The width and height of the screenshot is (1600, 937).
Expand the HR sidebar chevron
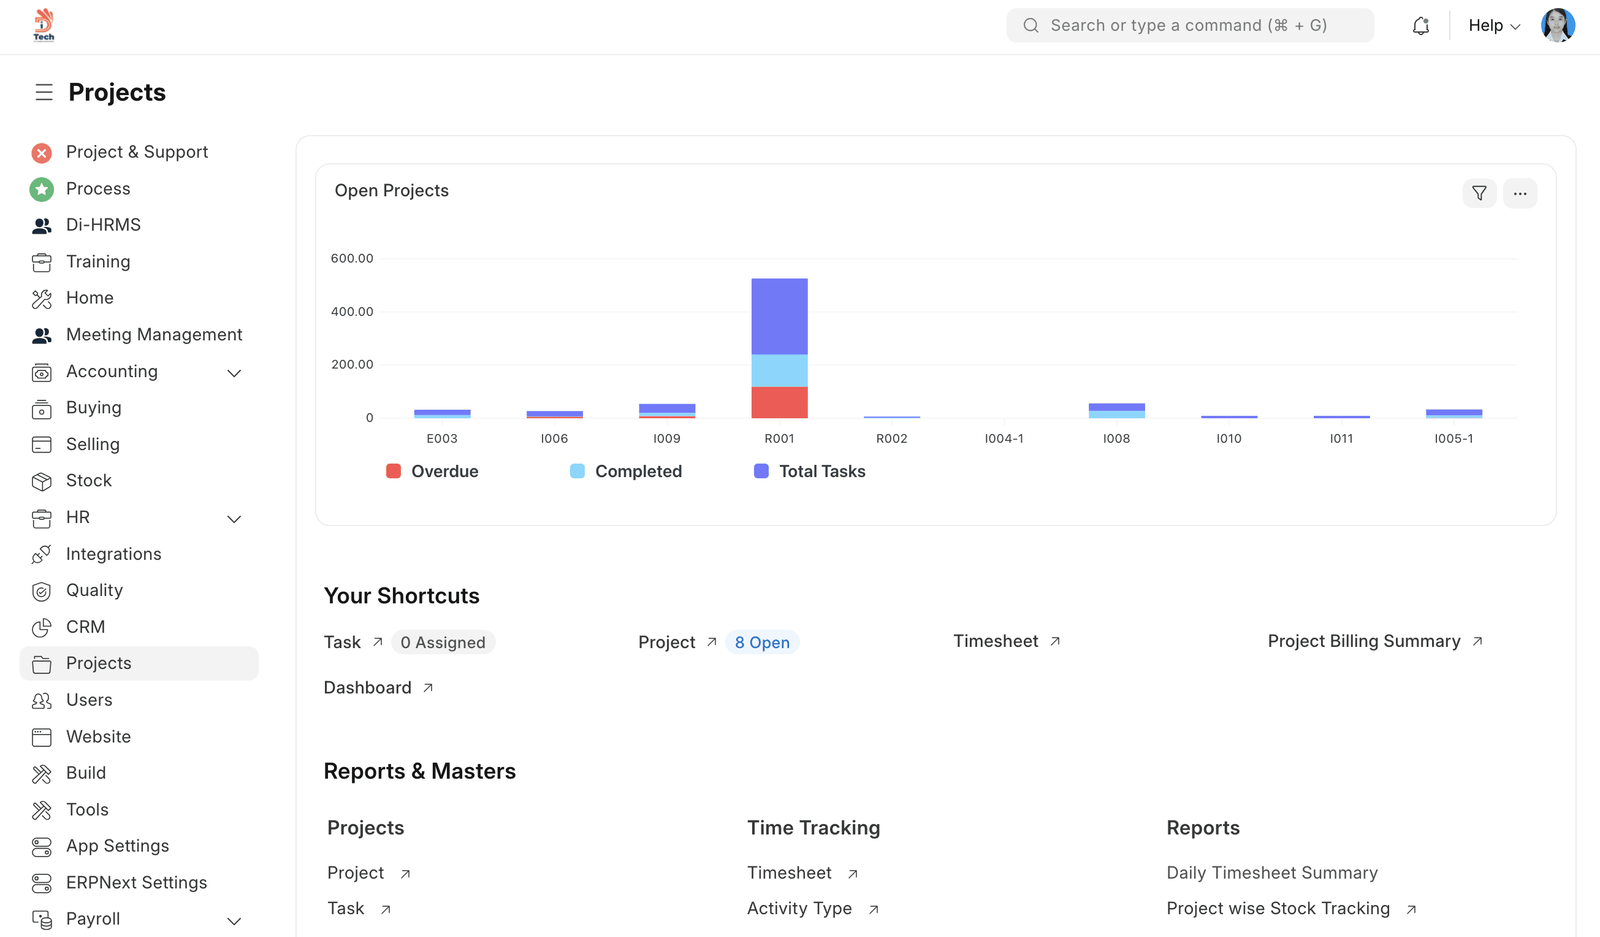click(234, 519)
